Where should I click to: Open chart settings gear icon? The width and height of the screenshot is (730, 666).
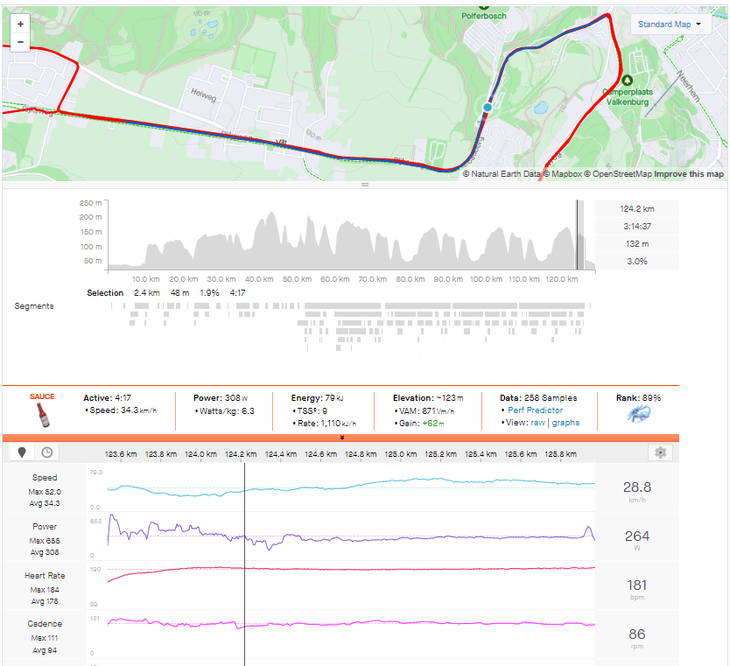click(660, 452)
